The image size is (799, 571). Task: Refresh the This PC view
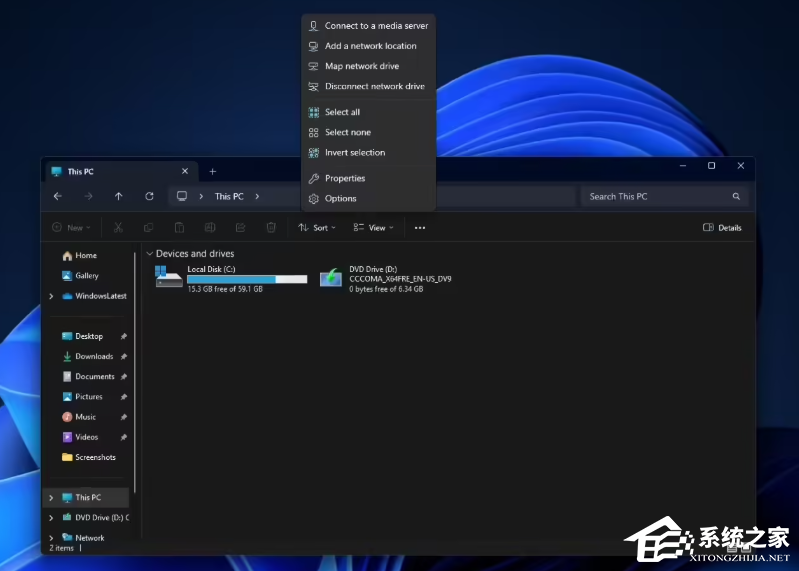(149, 196)
